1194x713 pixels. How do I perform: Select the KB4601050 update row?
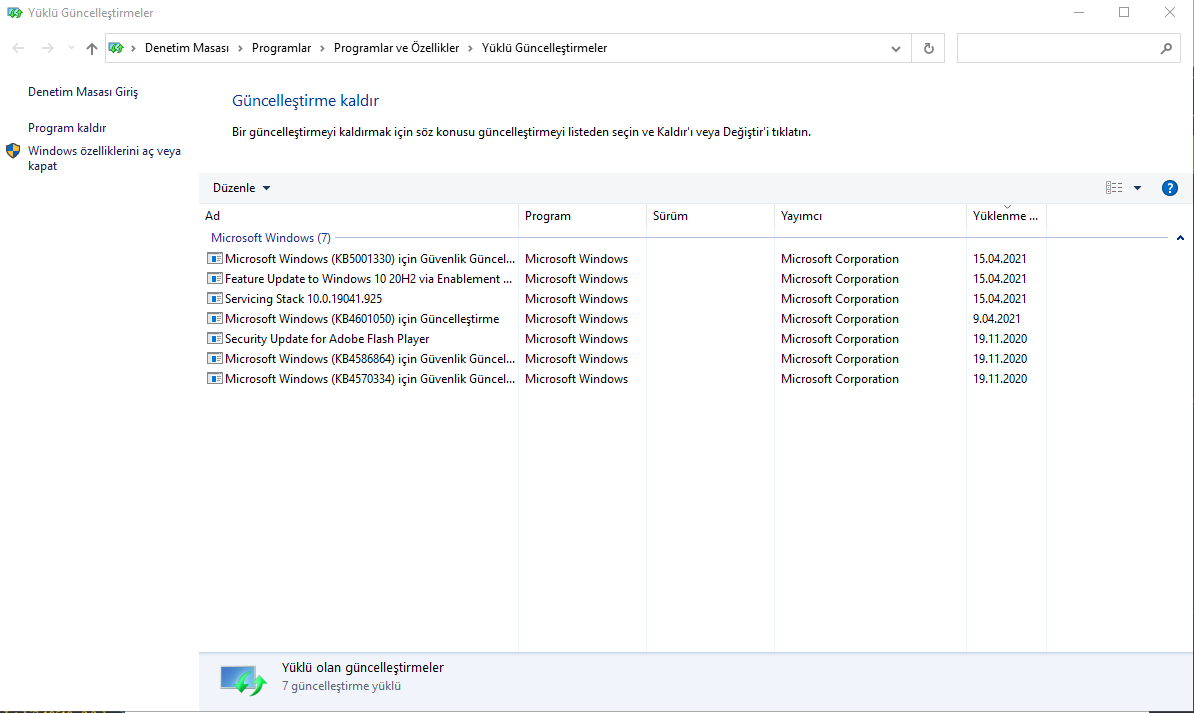pyautogui.click(x=622, y=318)
